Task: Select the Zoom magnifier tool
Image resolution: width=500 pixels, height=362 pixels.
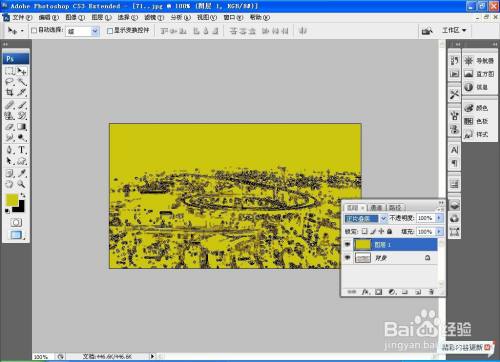Action: 22,184
